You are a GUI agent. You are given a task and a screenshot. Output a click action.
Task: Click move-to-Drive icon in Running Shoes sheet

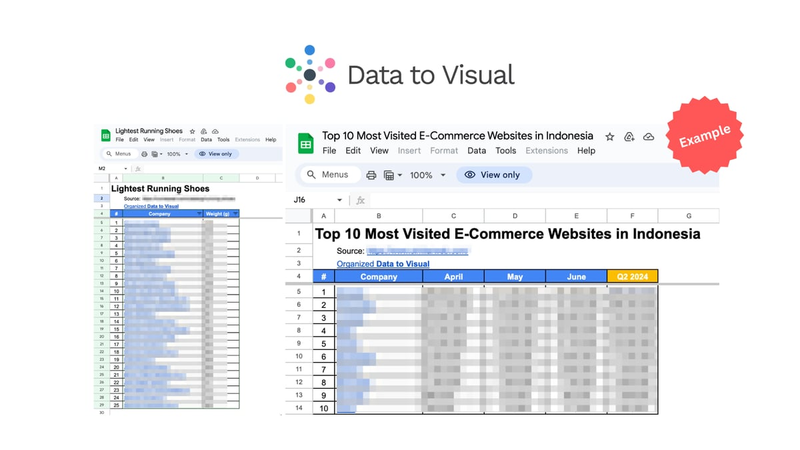204,131
